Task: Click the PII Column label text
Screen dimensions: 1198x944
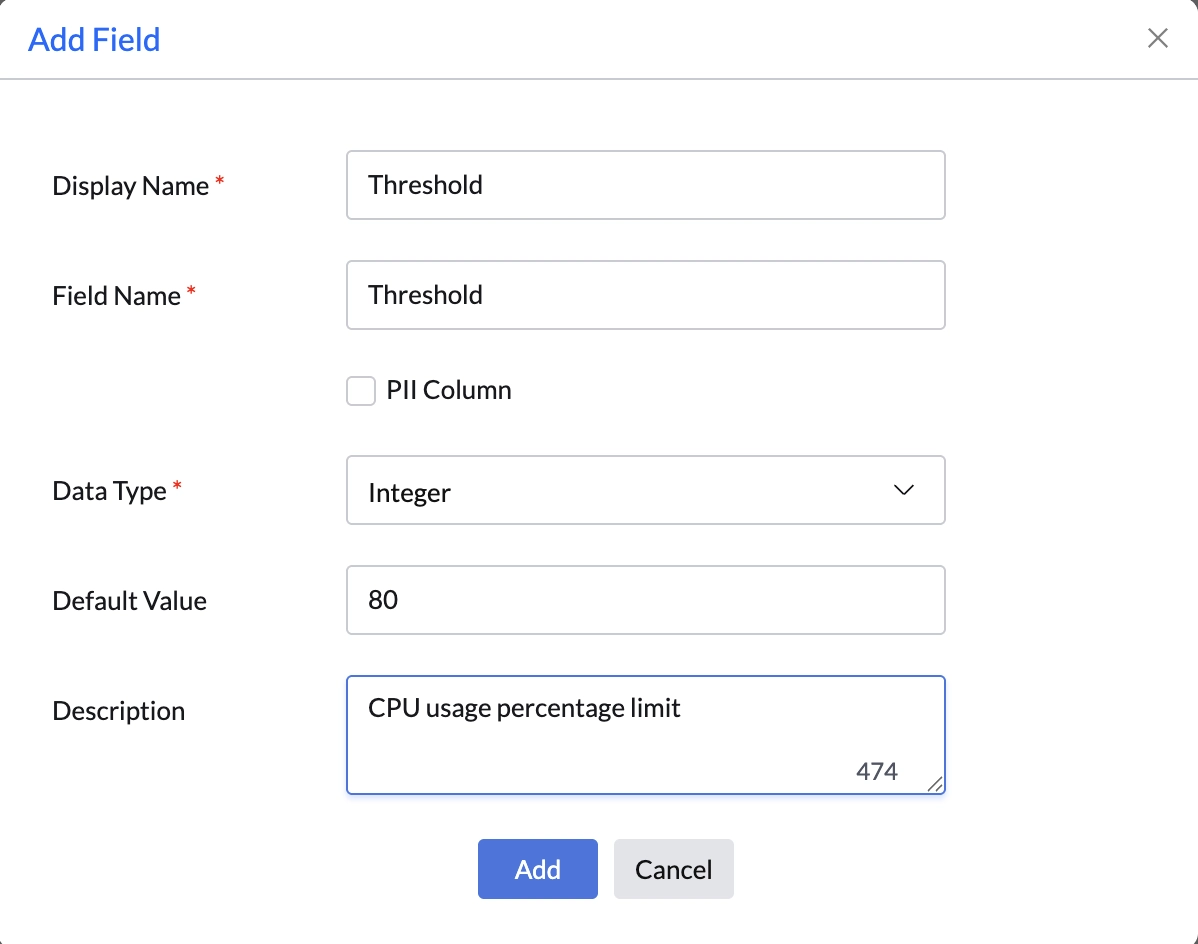Action: click(449, 390)
